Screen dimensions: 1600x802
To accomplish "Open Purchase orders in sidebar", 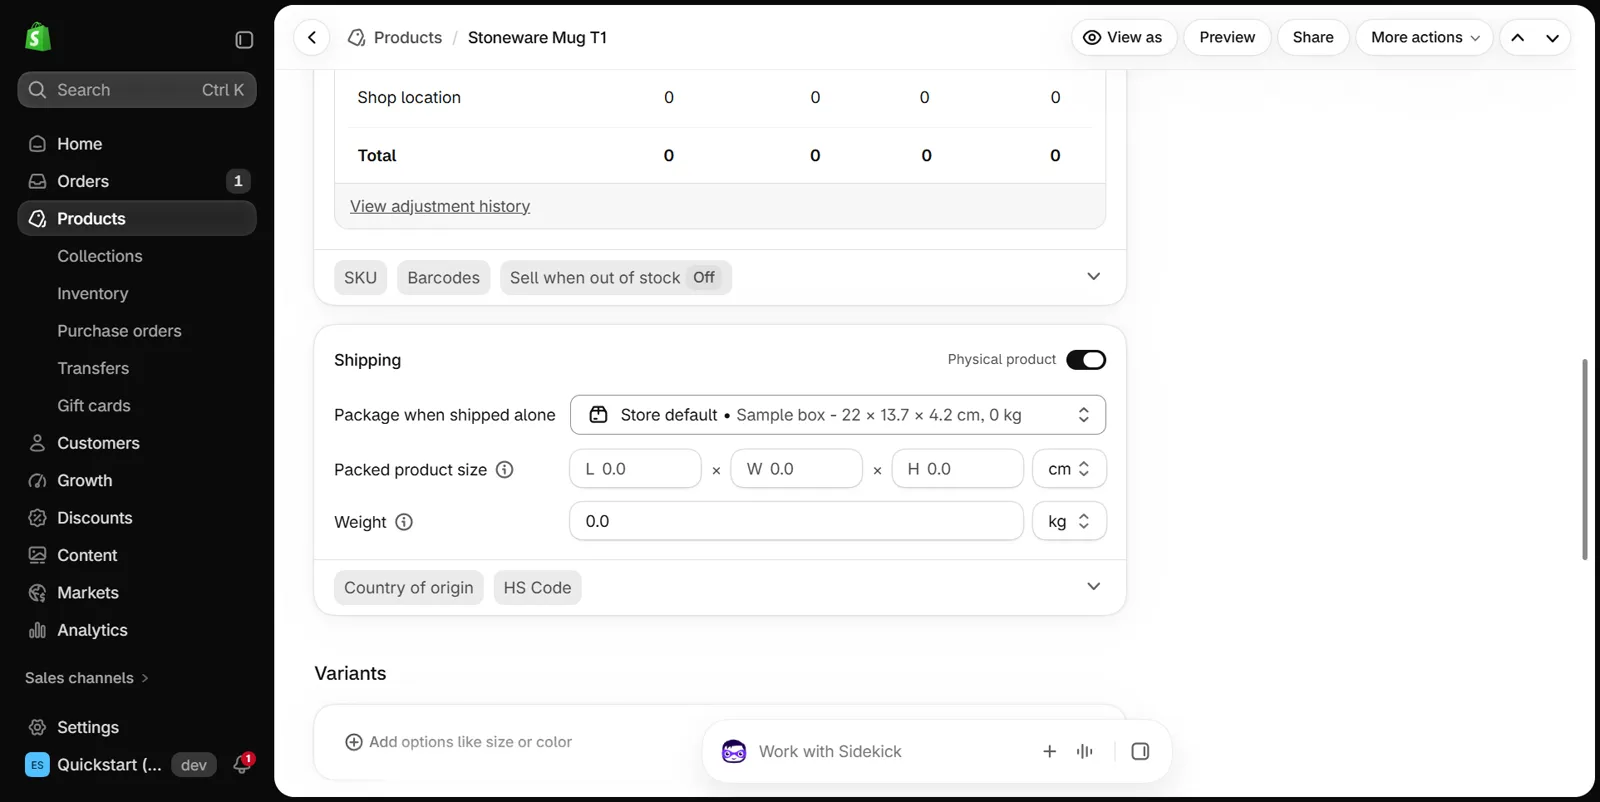I will pos(119,331).
